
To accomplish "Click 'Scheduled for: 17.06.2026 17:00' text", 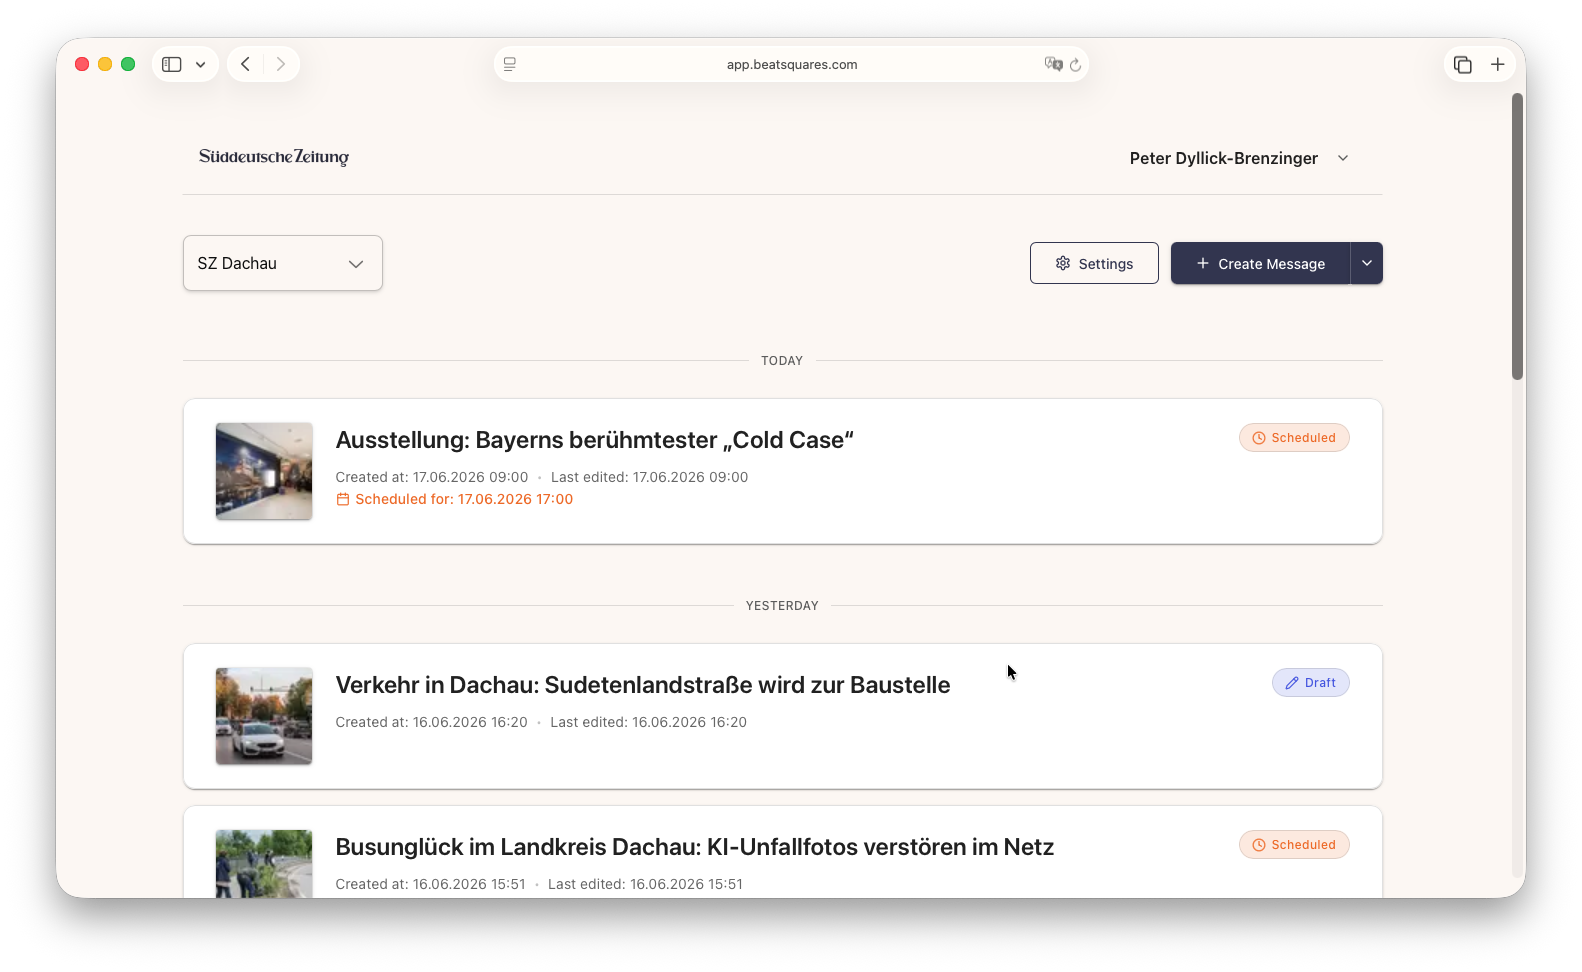I will pos(464,499).
